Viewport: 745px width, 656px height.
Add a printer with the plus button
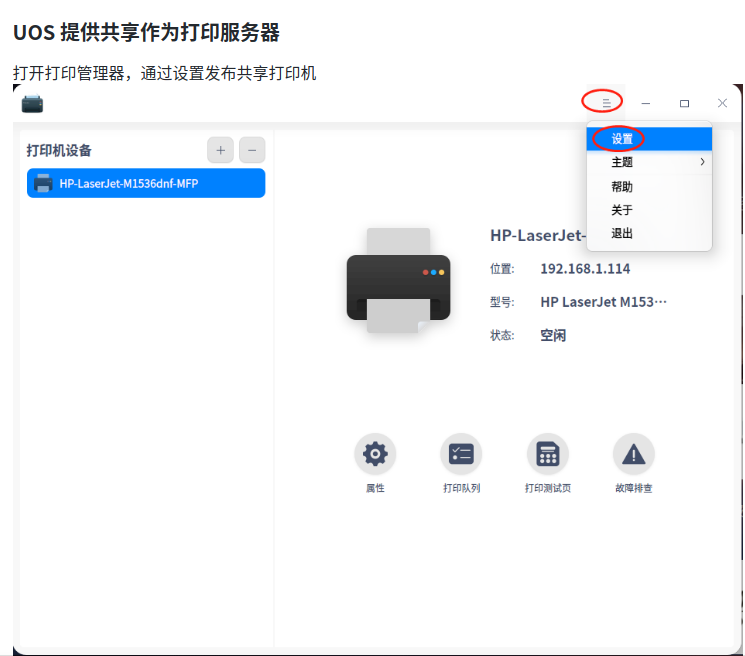pos(220,151)
